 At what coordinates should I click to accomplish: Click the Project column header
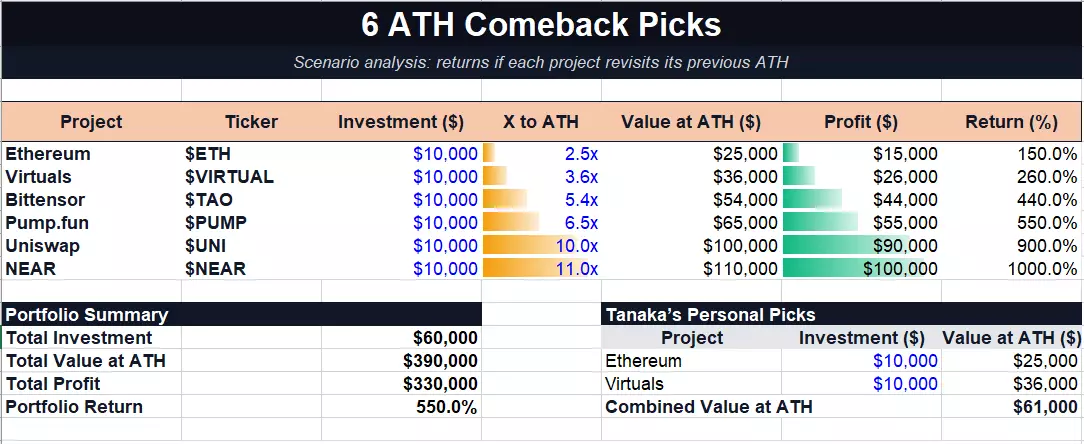click(91, 122)
